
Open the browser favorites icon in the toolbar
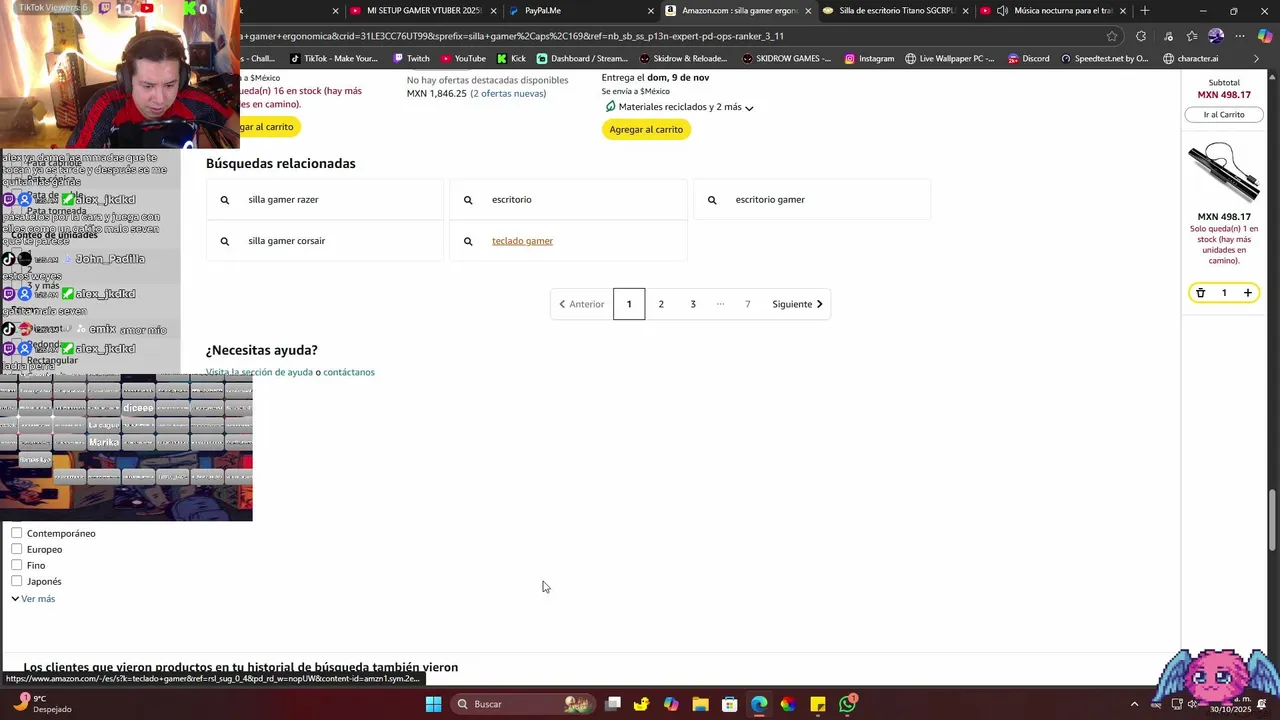point(1192,36)
